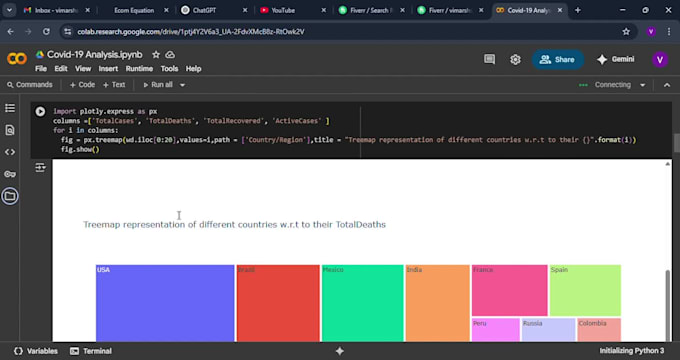
Task: Click the Gemini sparkle icon in bottom bar
Action: coord(340,351)
